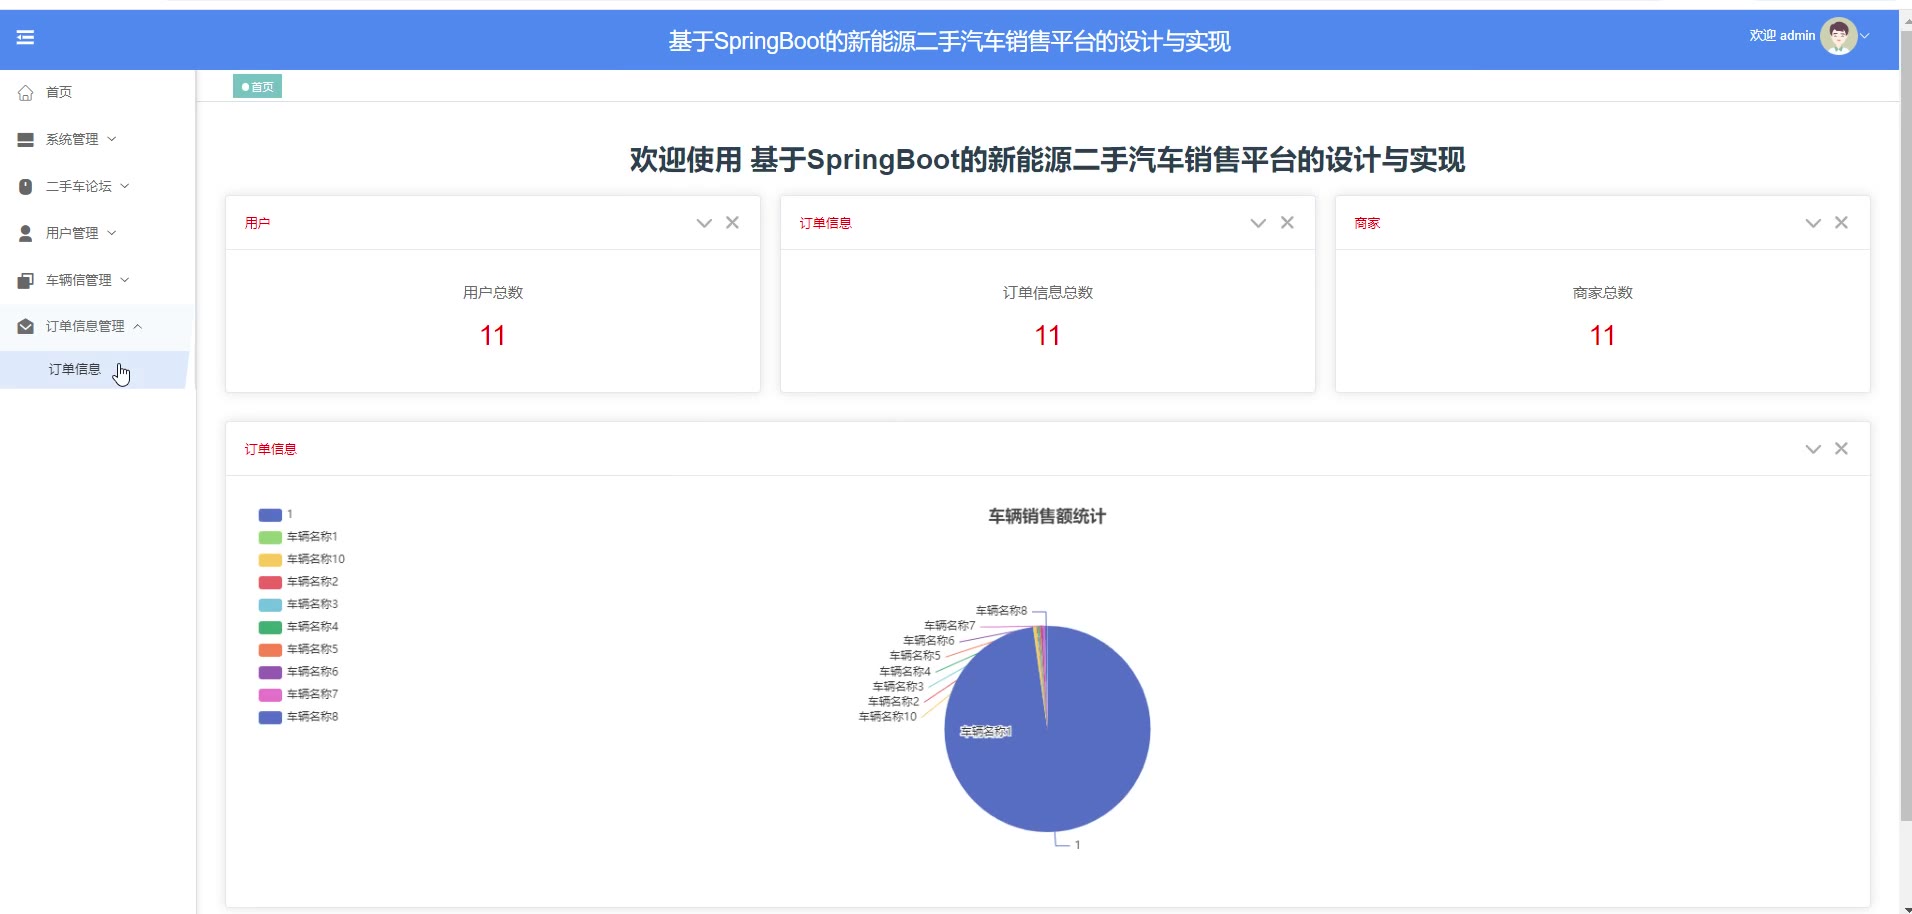Click the 车辆销售额统计 chart title
Viewport: 1912px width, 914px height.
(1047, 517)
